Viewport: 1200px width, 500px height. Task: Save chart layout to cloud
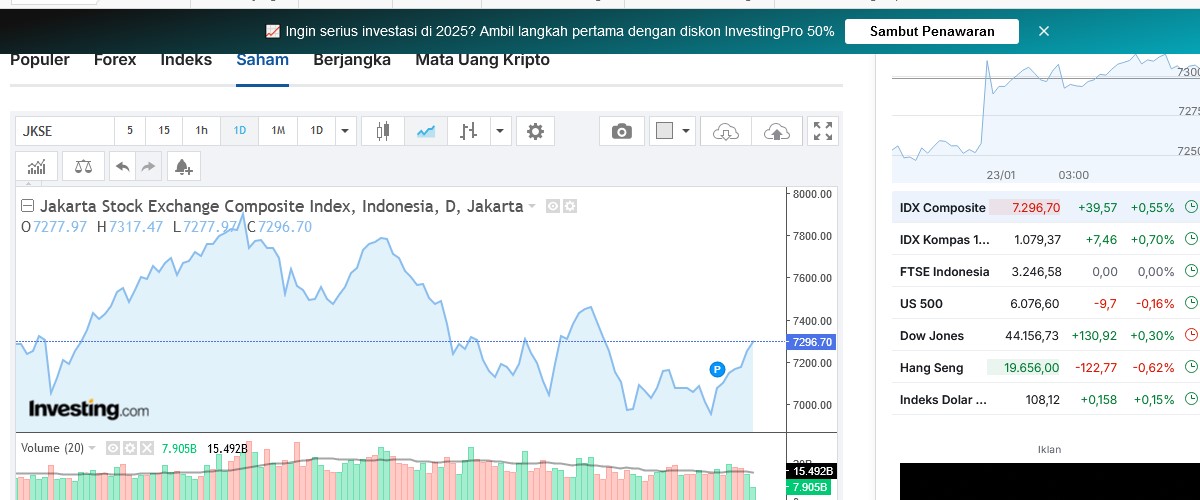775,130
